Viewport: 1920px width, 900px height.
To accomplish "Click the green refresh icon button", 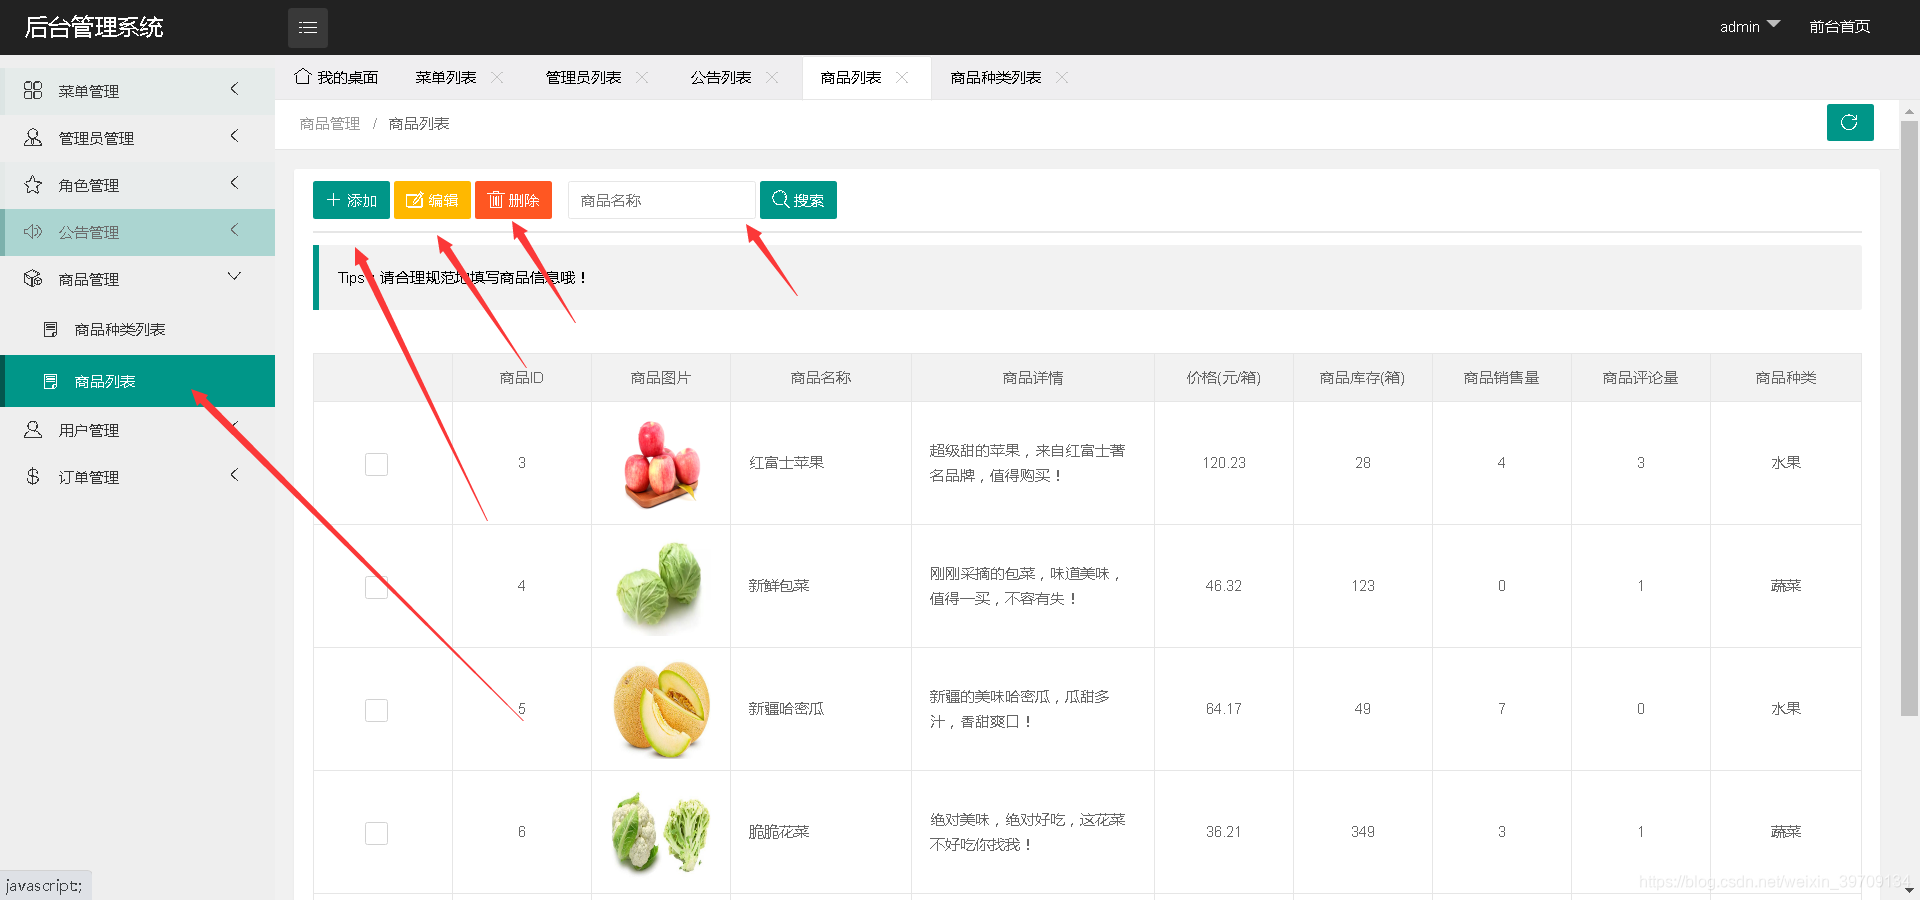I will [1850, 122].
